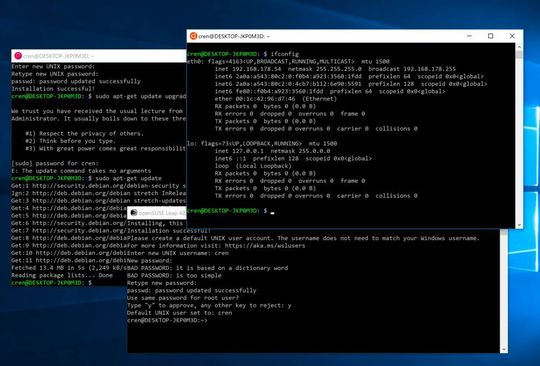The image size is (540, 366).
Task: Click the 'ifconfig' command in the Ubuntu terminal
Action: point(284,54)
